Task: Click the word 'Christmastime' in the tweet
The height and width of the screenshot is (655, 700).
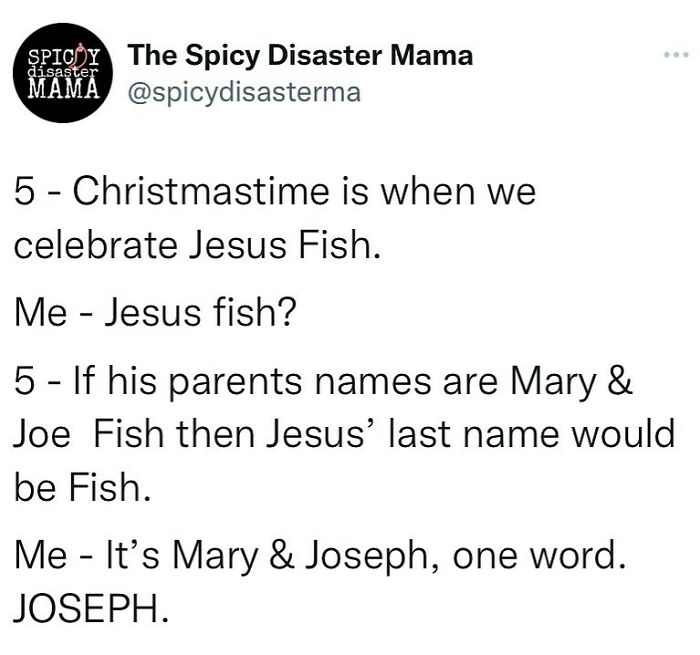Action: [x=201, y=191]
